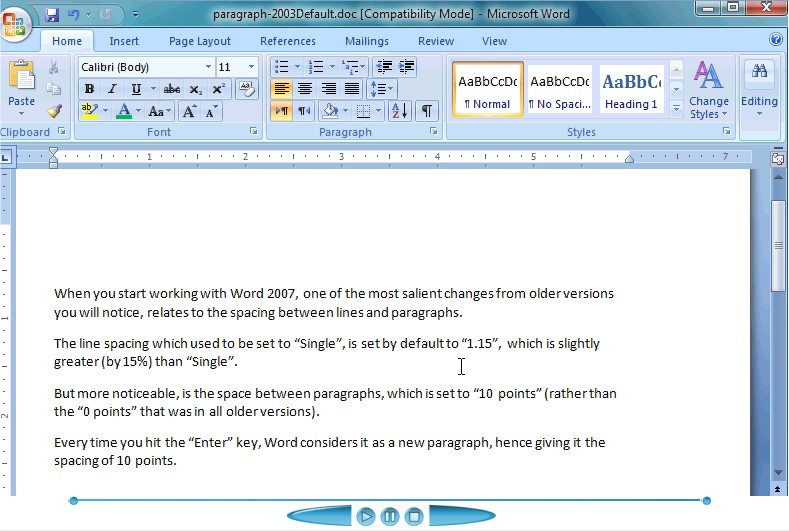Open borders dropdown arrow
The height and width of the screenshot is (531, 789).
point(378,111)
